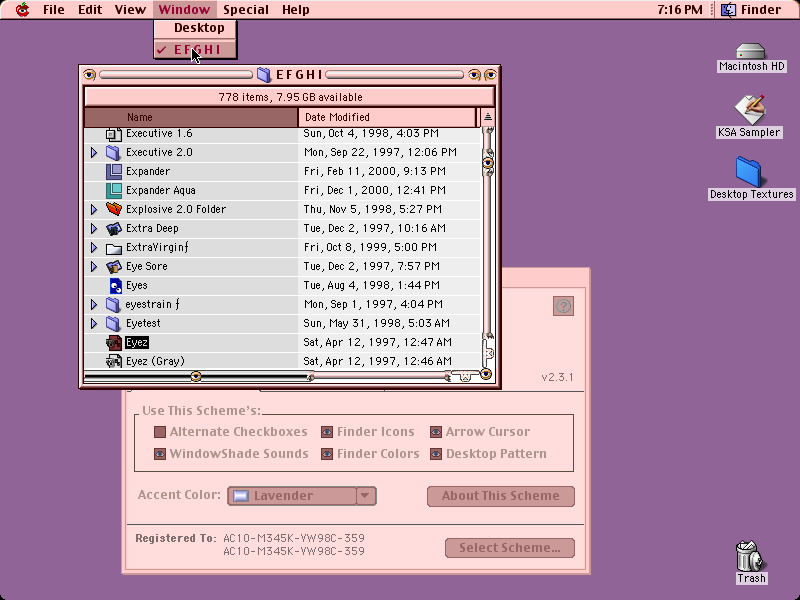Click the Trash icon
This screenshot has height=600, width=800.
[749, 556]
